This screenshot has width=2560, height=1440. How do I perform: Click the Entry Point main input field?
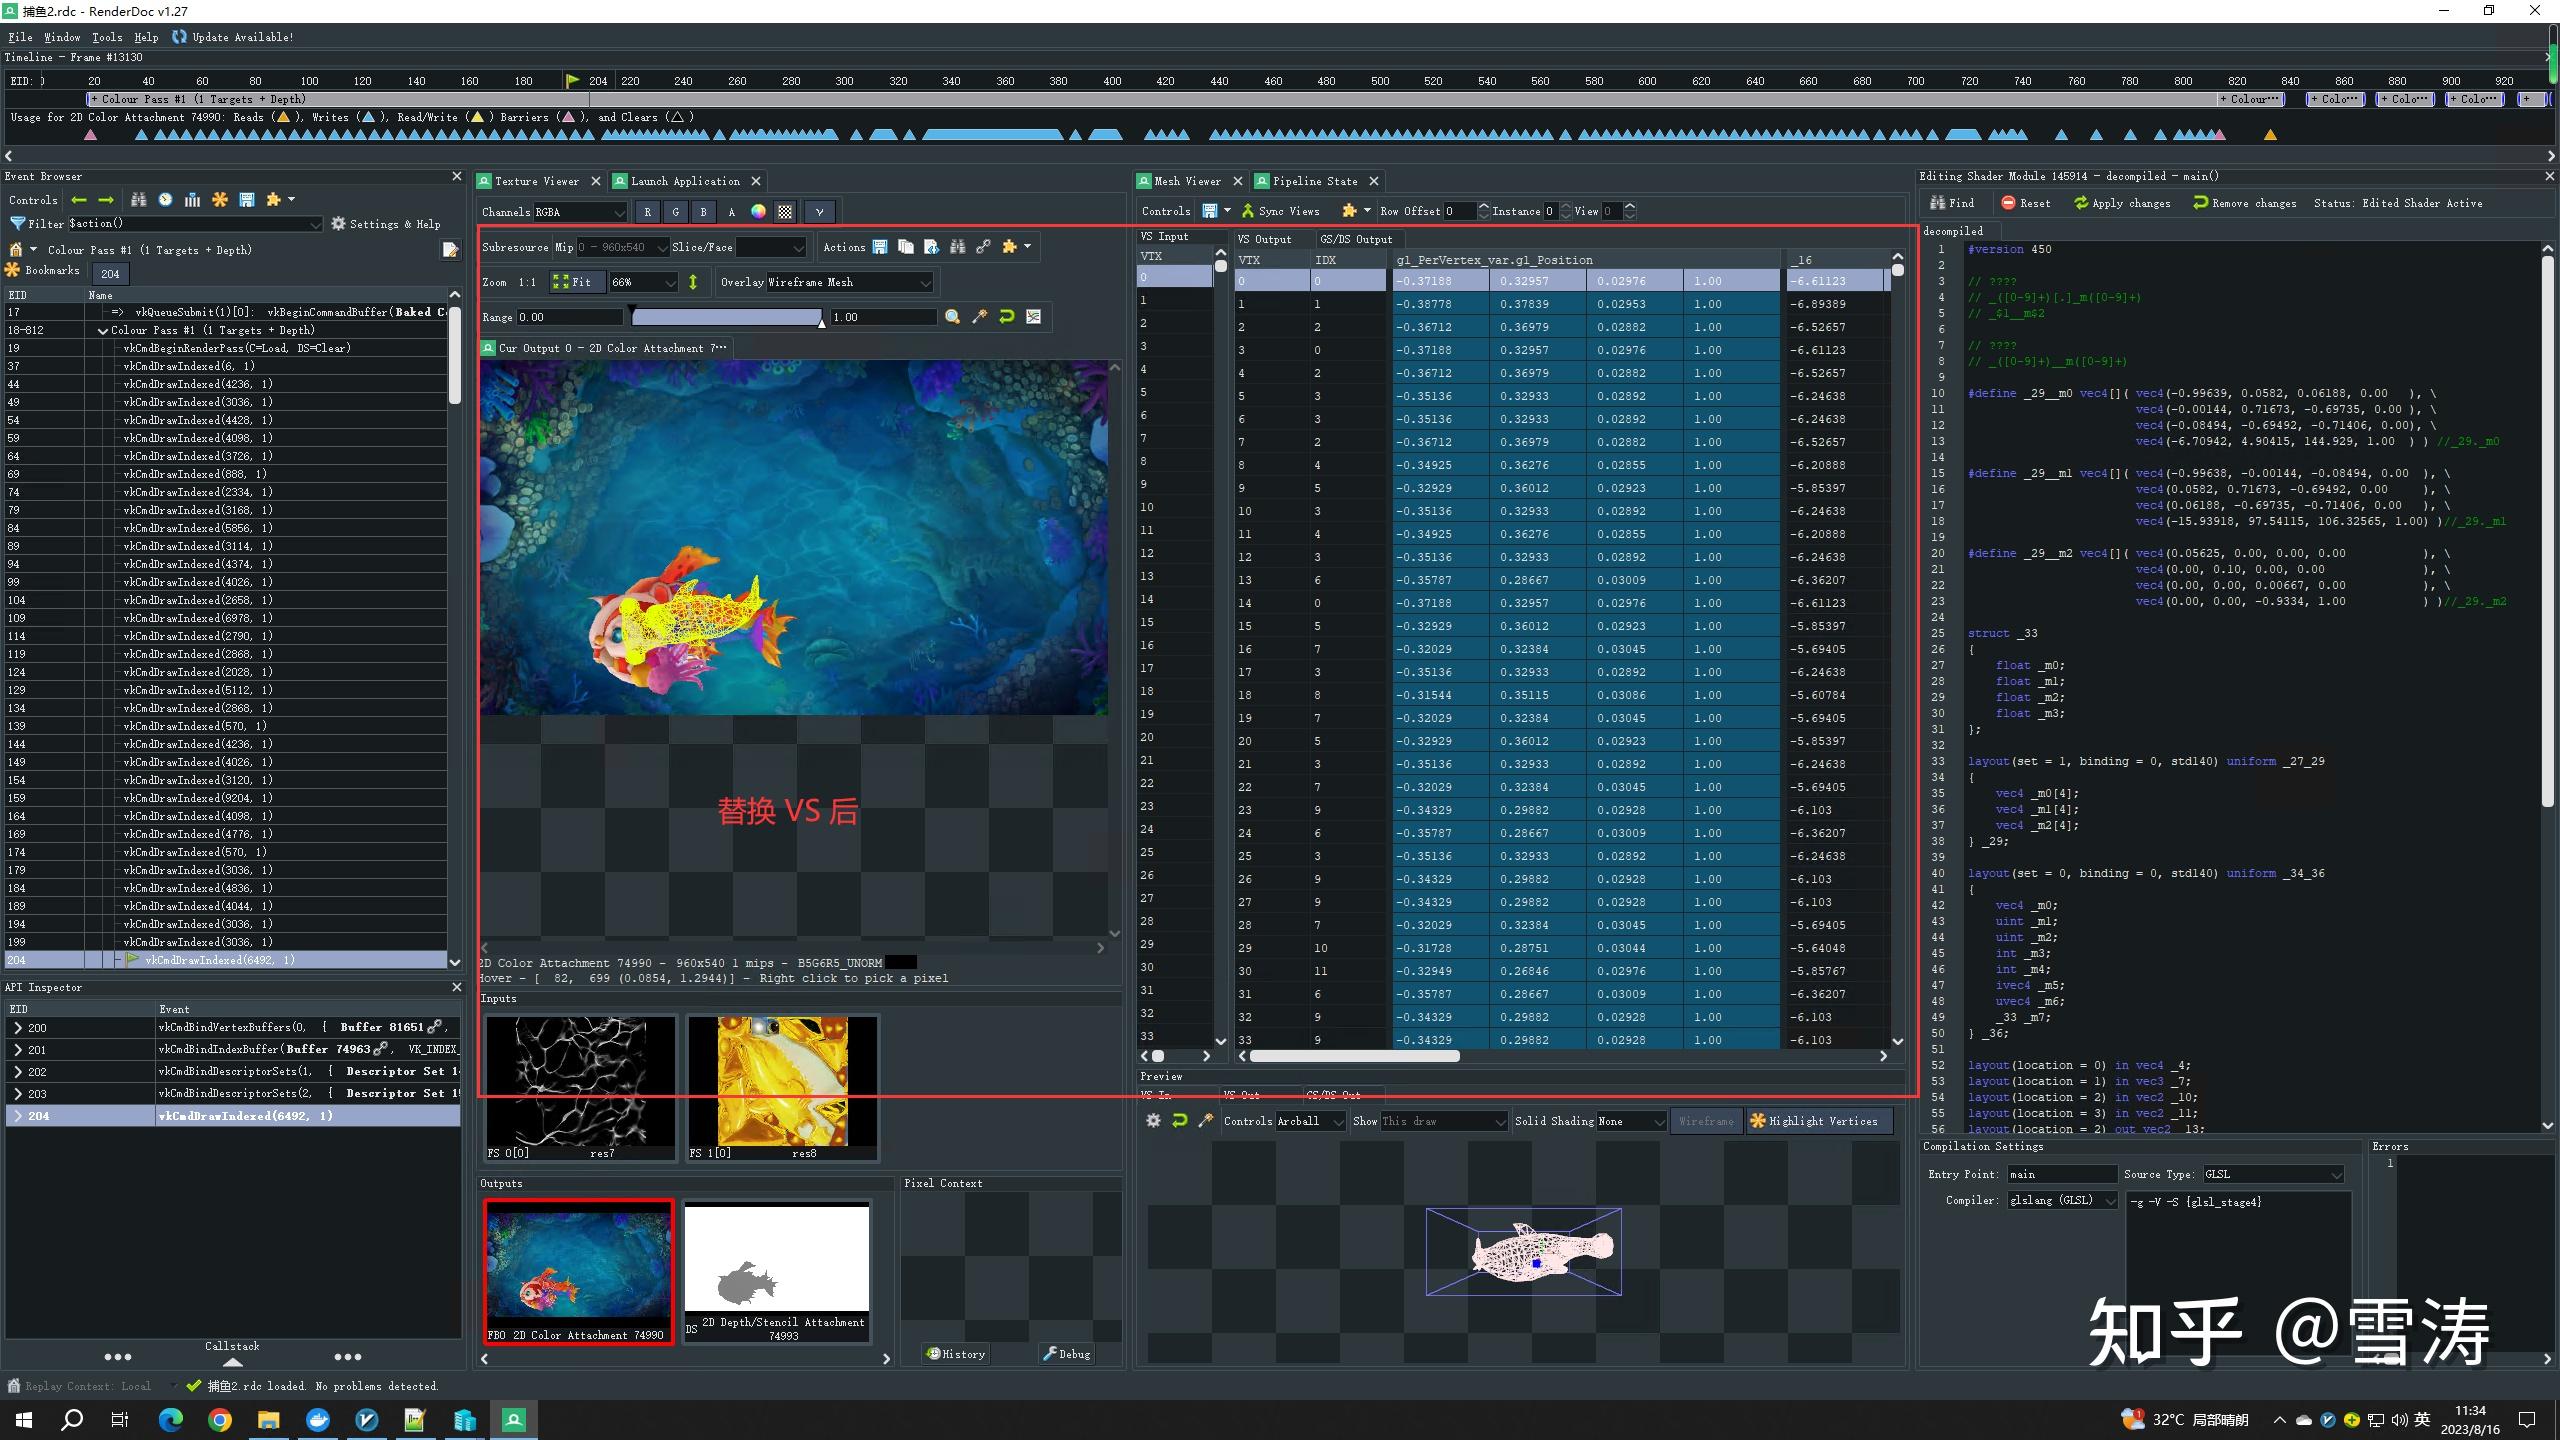[x=2061, y=1174]
